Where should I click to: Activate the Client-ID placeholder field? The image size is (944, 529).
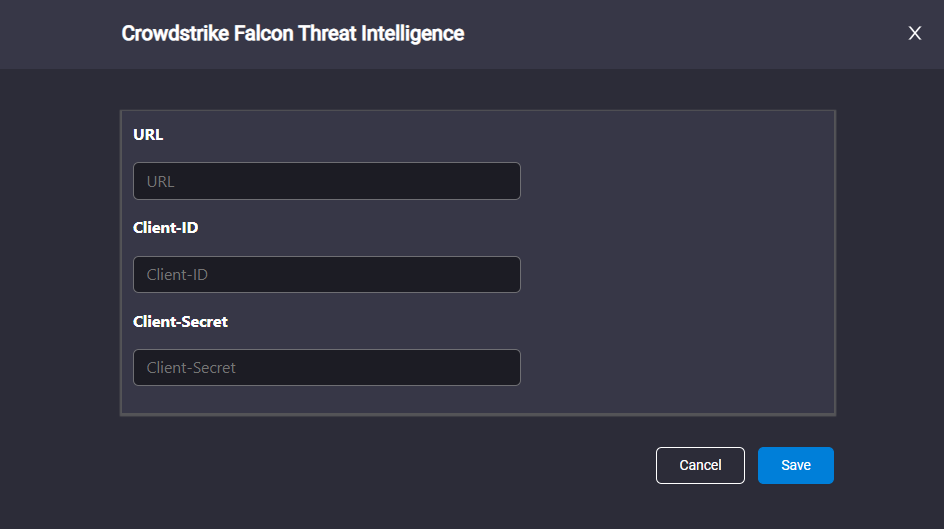tap(327, 274)
